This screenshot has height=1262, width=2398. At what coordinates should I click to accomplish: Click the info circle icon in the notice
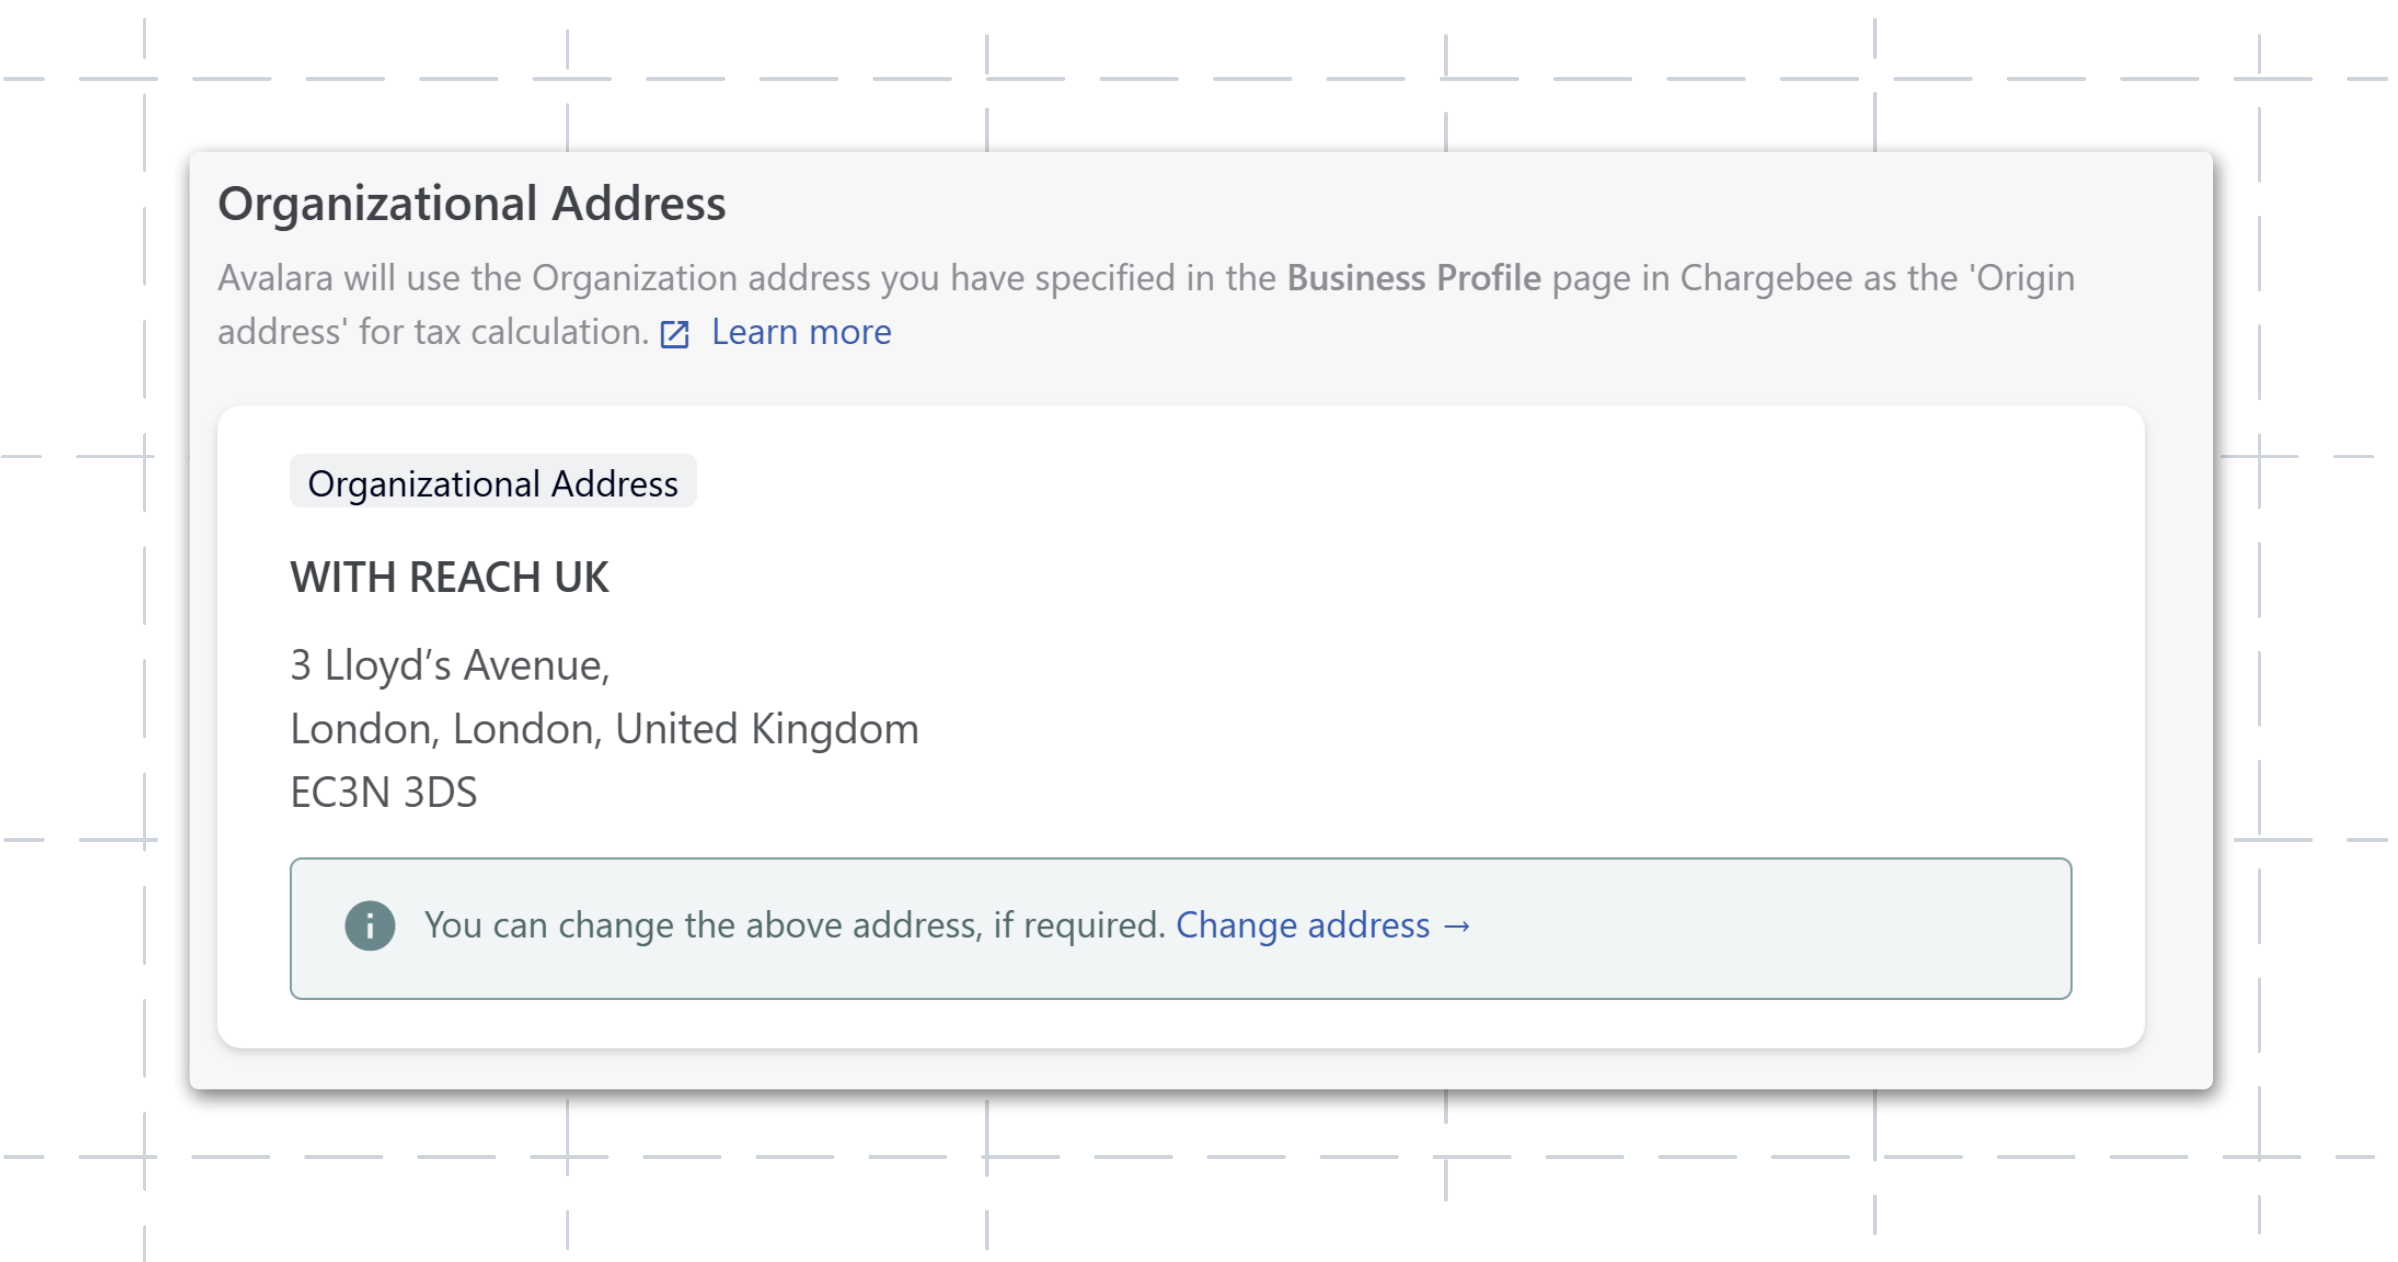(370, 926)
